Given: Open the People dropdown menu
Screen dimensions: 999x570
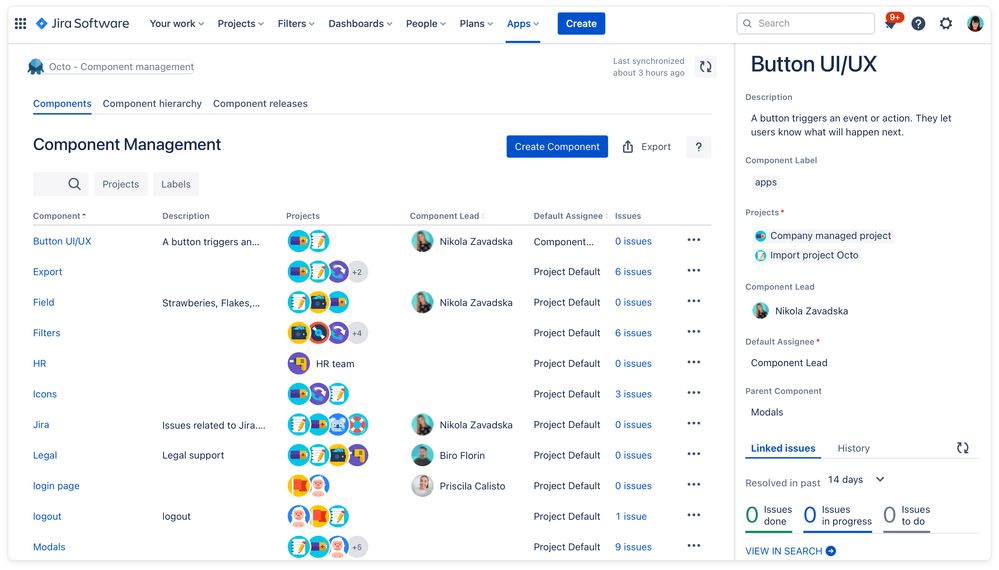Looking at the screenshot, I should click(426, 24).
